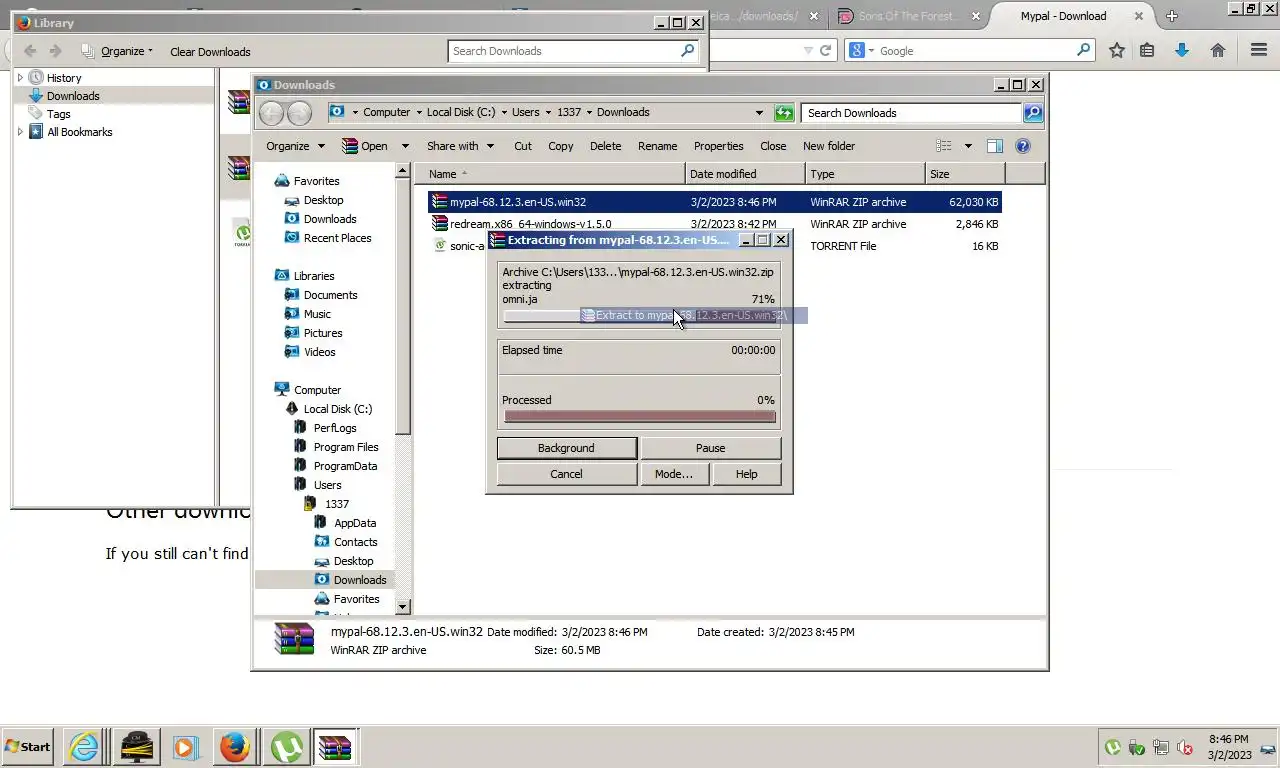Image resolution: width=1280 pixels, height=768 pixels.
Task: Click the Mode... button
Action: point(673,474)
